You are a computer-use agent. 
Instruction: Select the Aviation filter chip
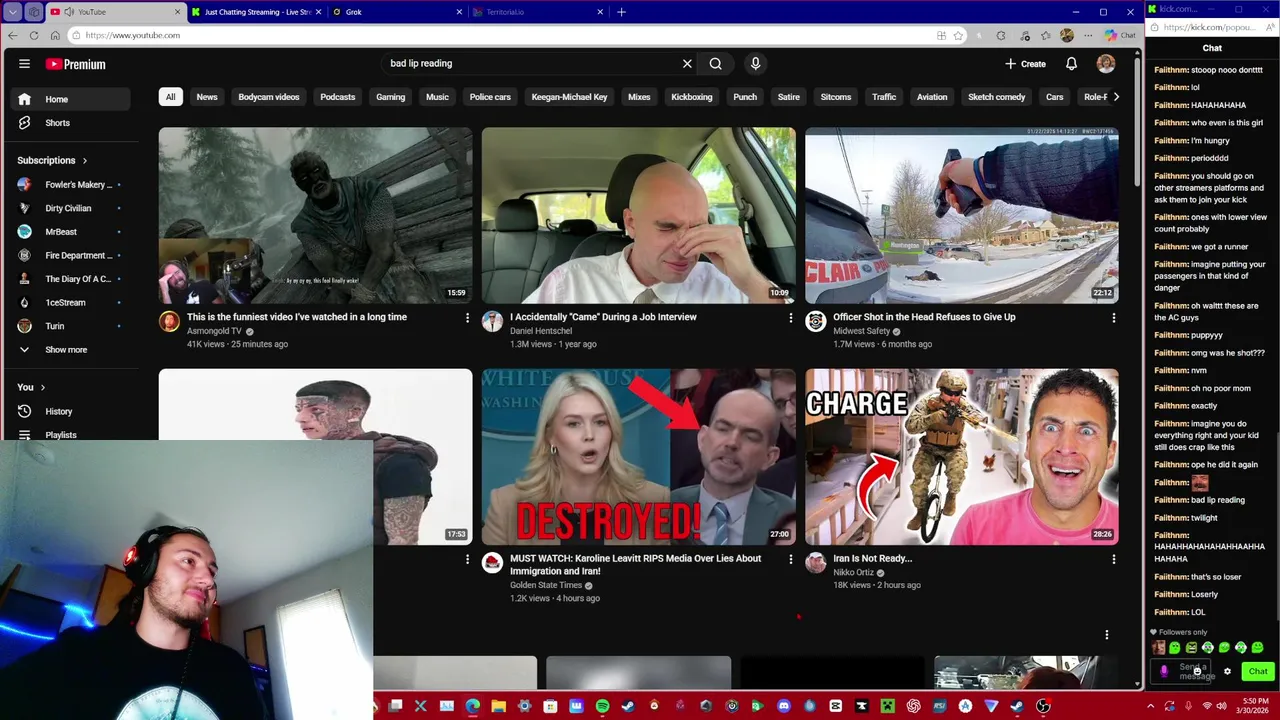pos(932,97)
